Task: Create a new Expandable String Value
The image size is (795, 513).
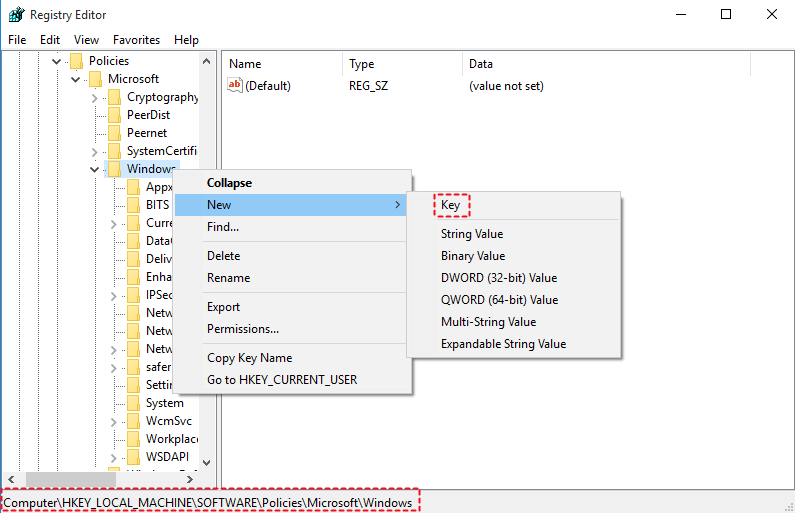Action: [514, 344]
